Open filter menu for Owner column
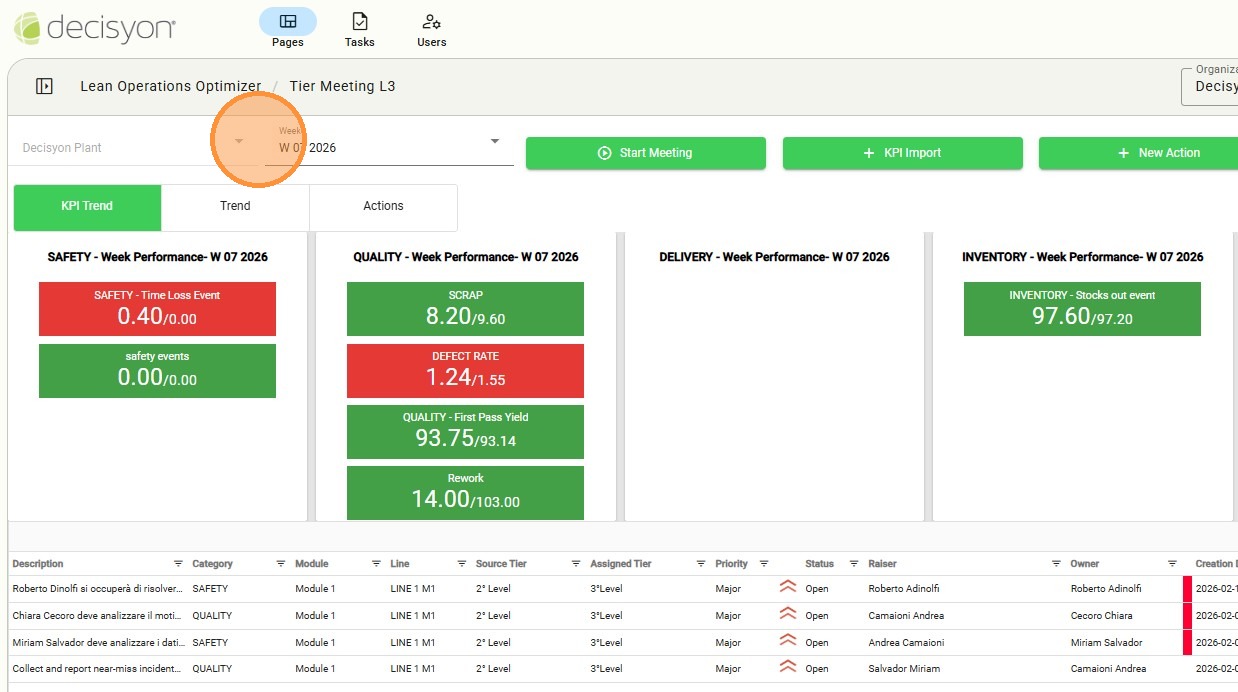 coord(1173,564)
